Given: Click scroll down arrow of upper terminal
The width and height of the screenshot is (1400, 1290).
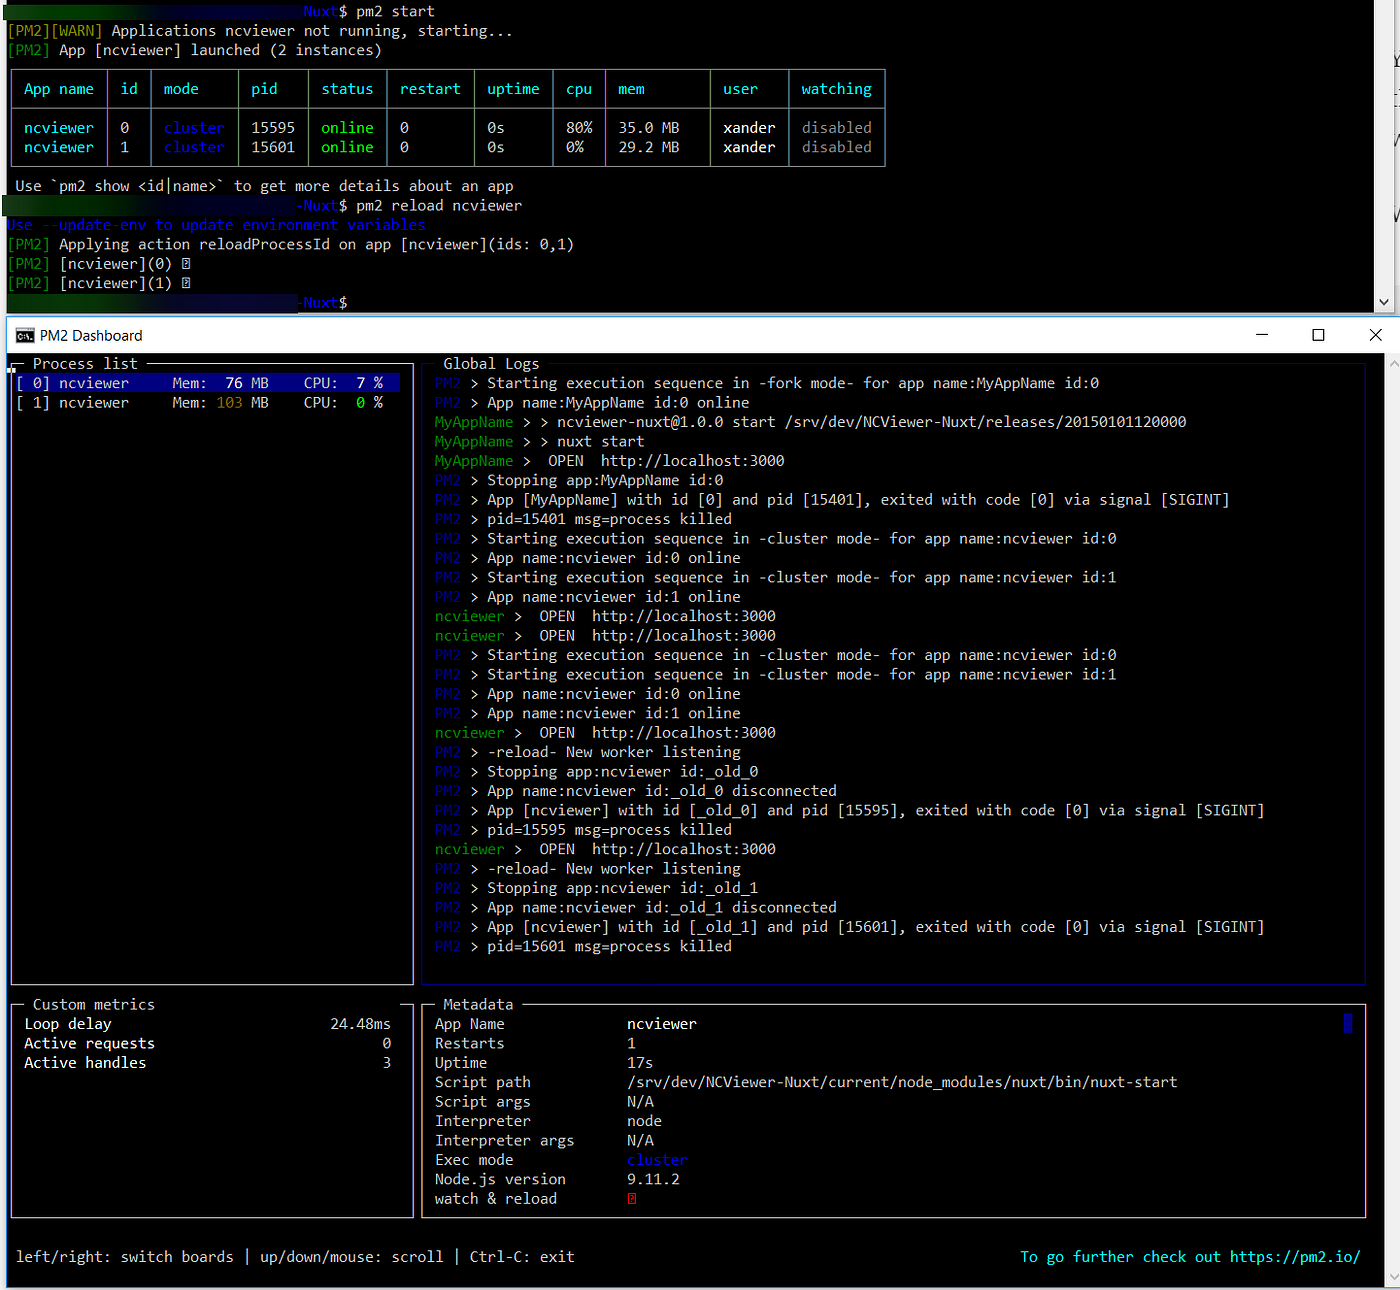Looking at the screenshot, I should click(1384, 302).
